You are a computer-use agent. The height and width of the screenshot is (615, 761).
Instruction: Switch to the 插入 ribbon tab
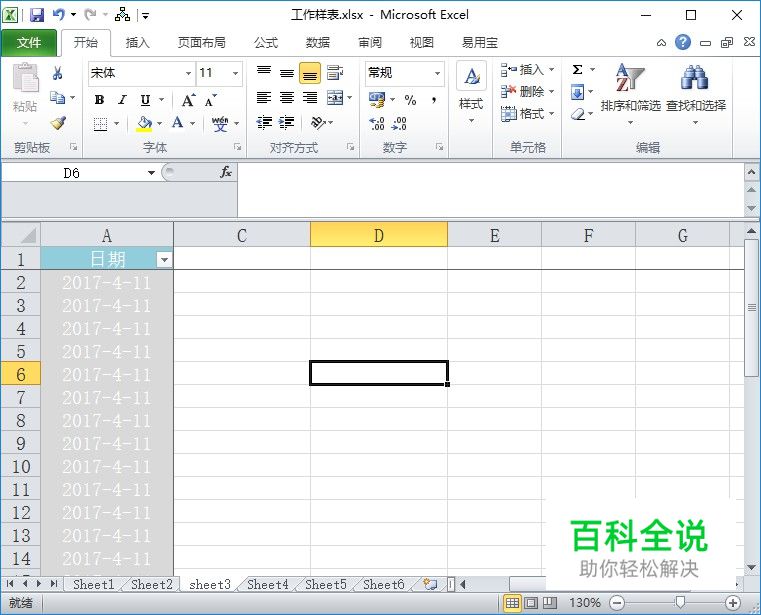click(x=137, y=43)
